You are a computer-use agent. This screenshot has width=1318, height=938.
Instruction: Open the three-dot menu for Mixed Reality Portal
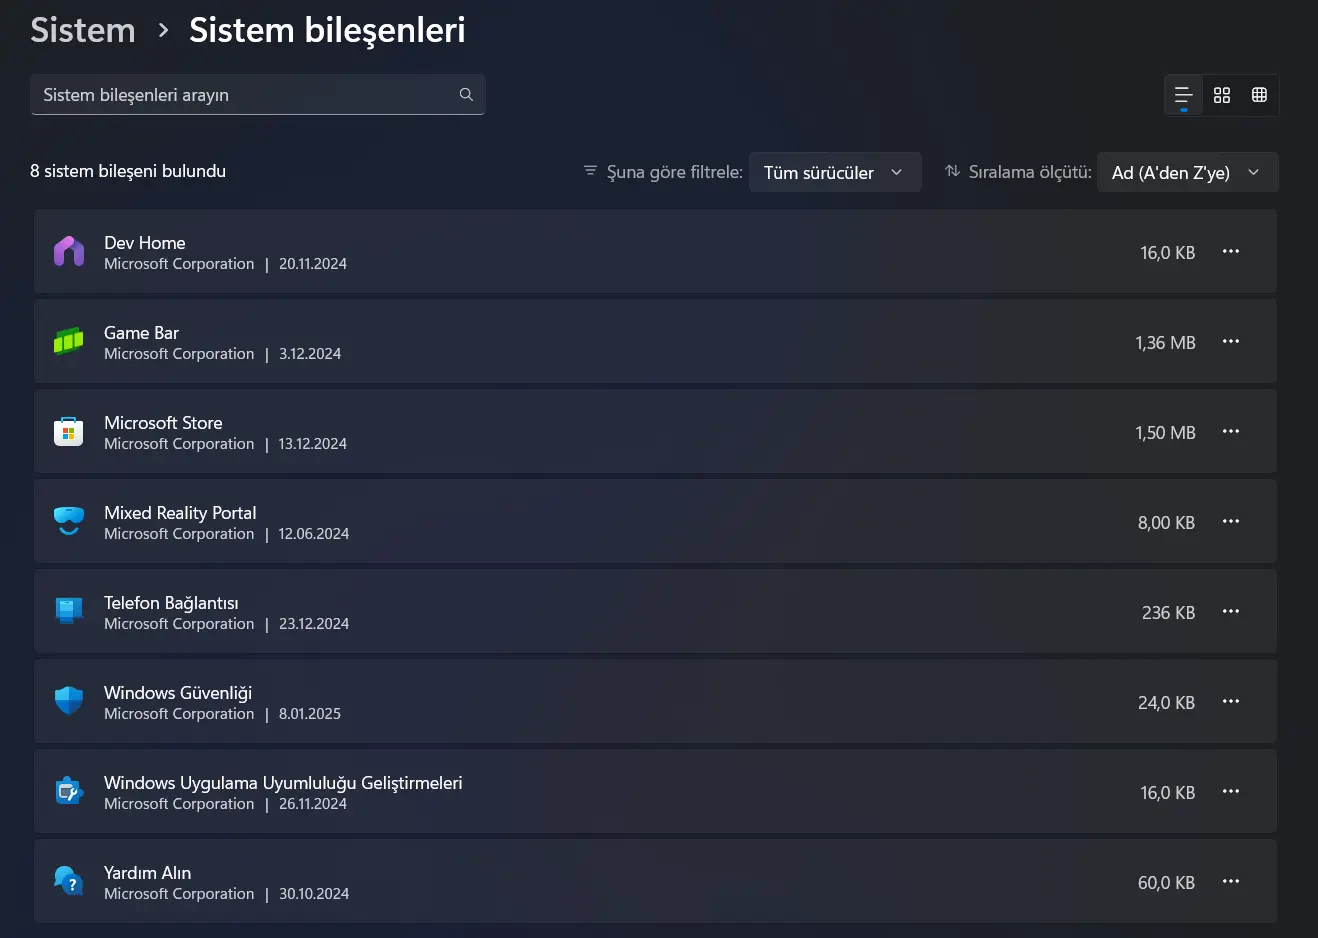1231,521
